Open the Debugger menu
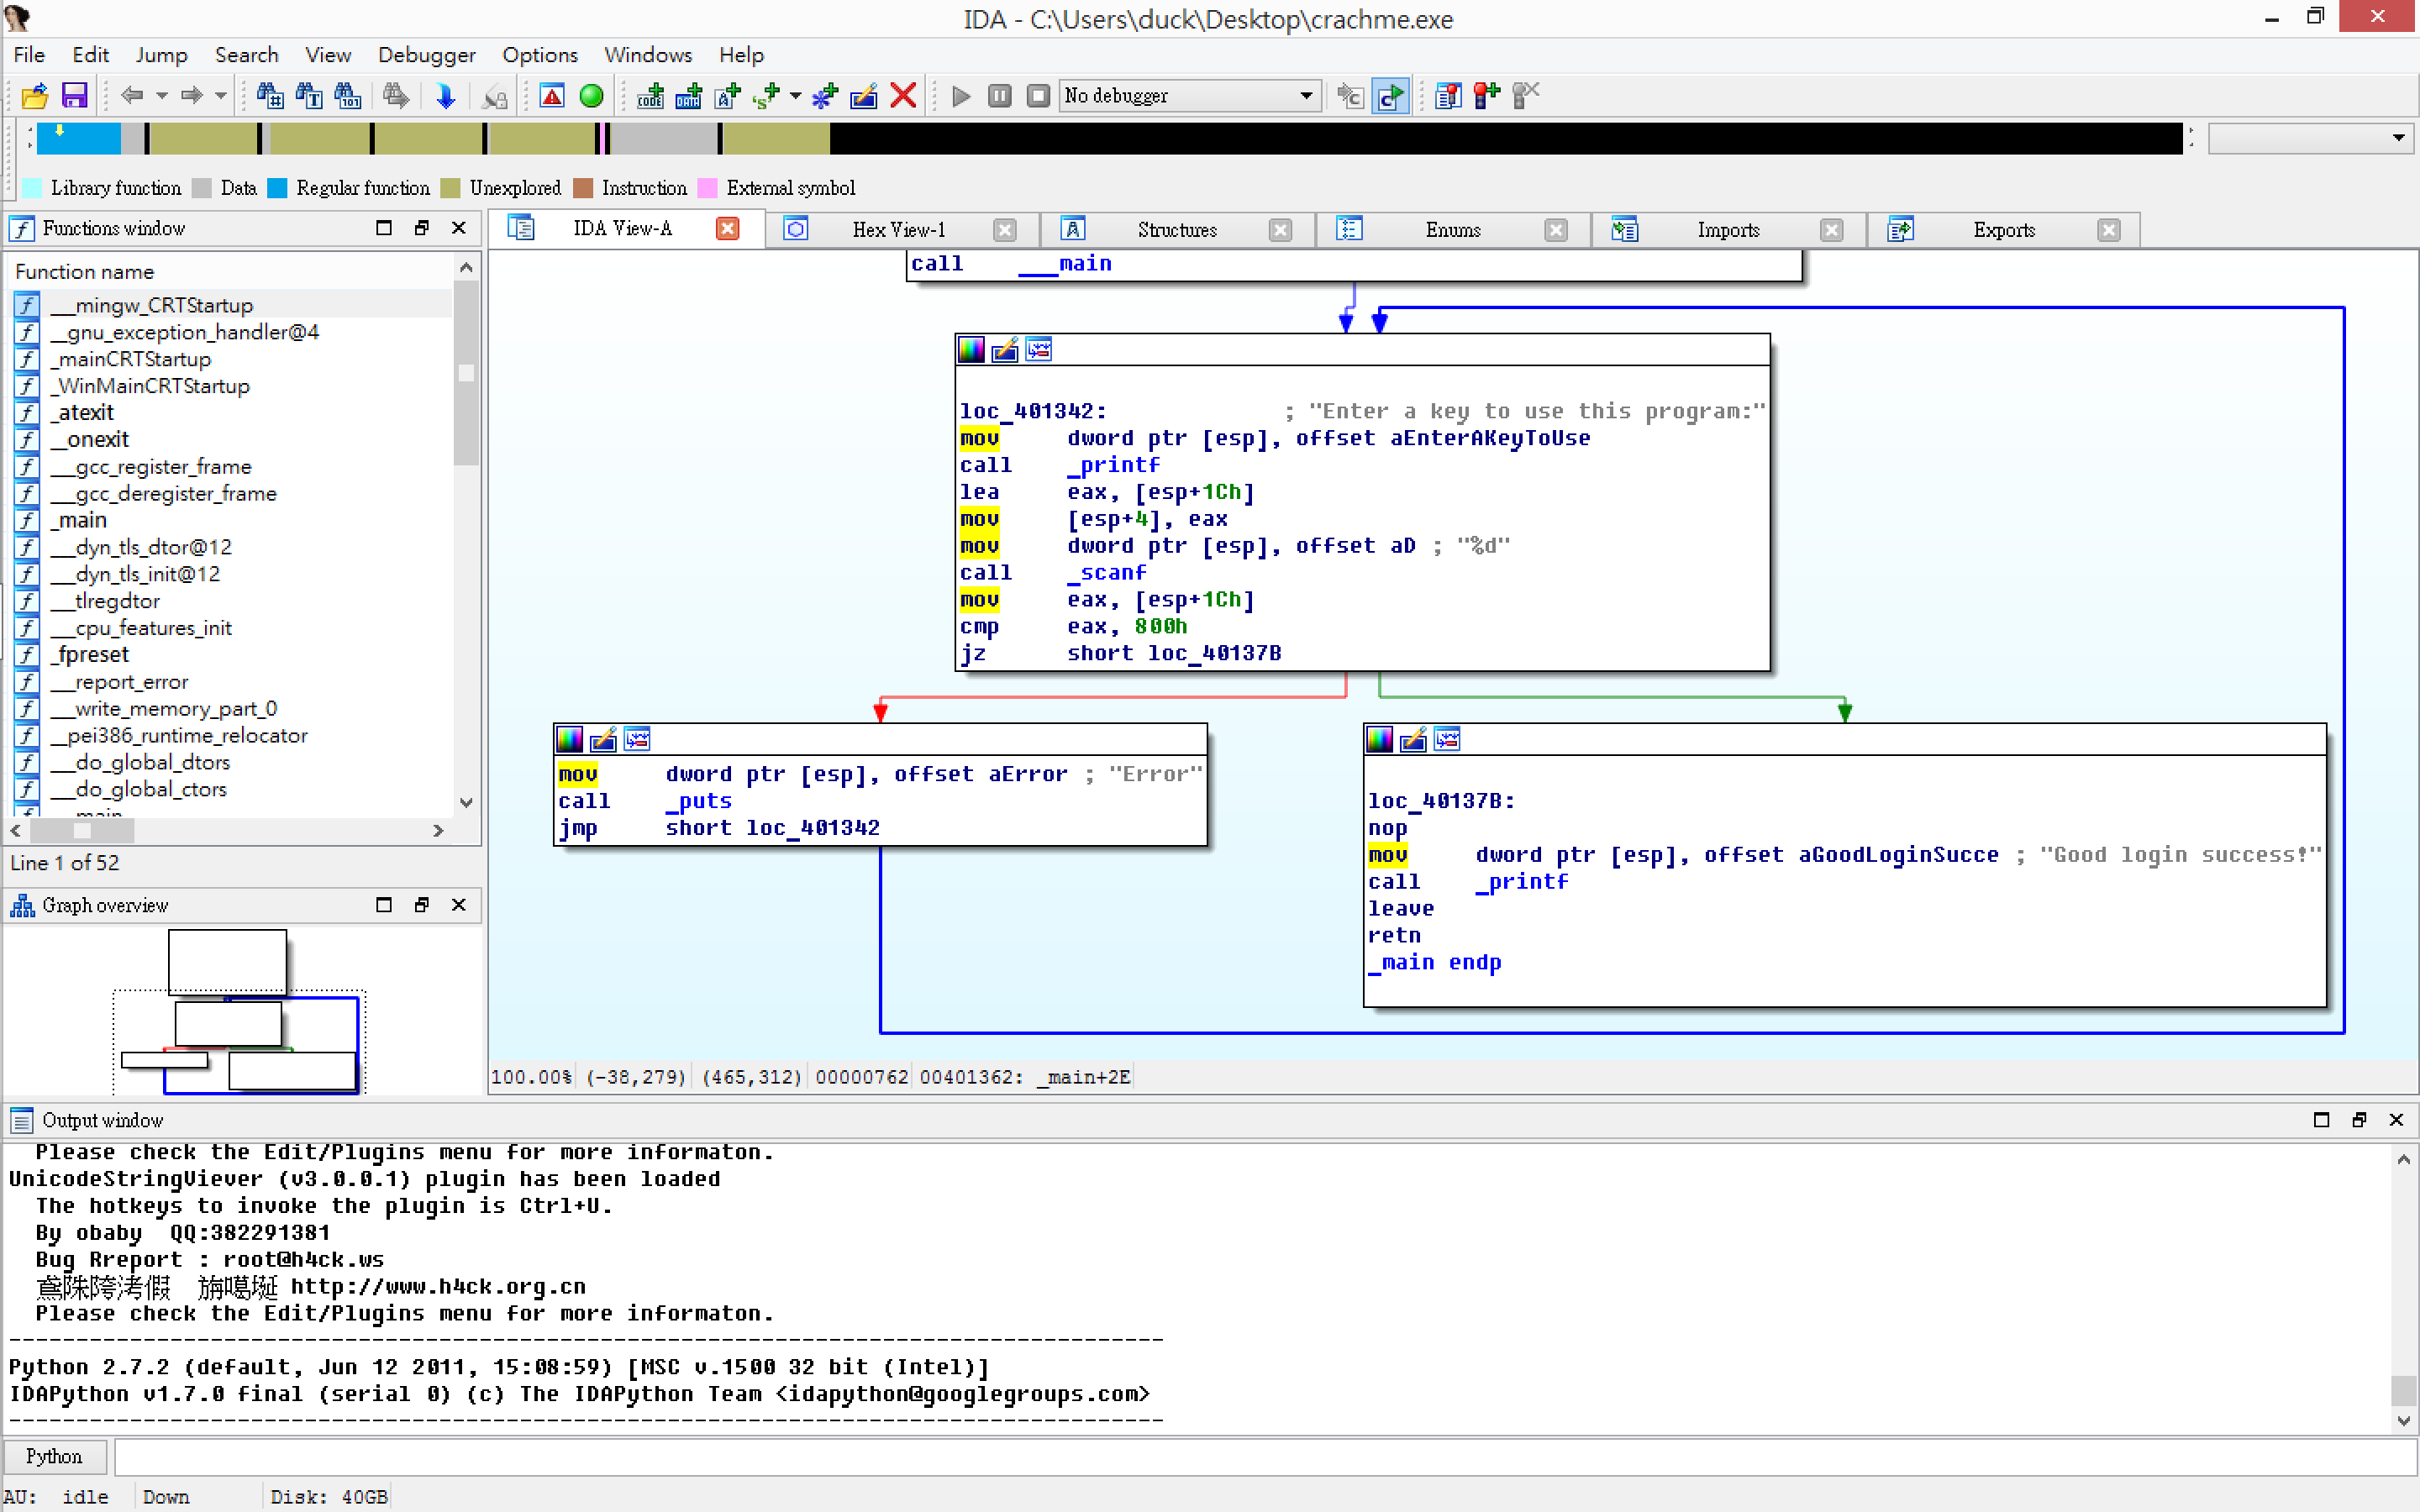Screen dimensions: 2420x1512 tap(426, 55)
